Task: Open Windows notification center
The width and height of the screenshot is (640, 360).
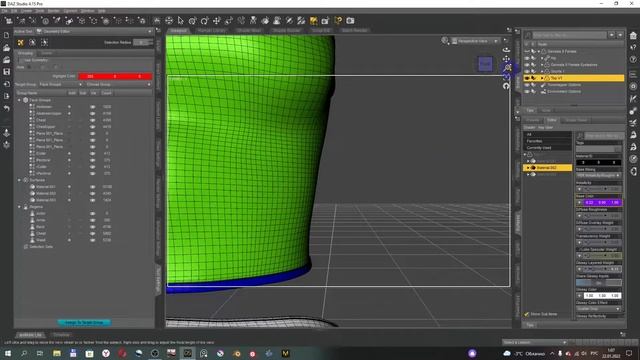Action: tap(629, 353)
